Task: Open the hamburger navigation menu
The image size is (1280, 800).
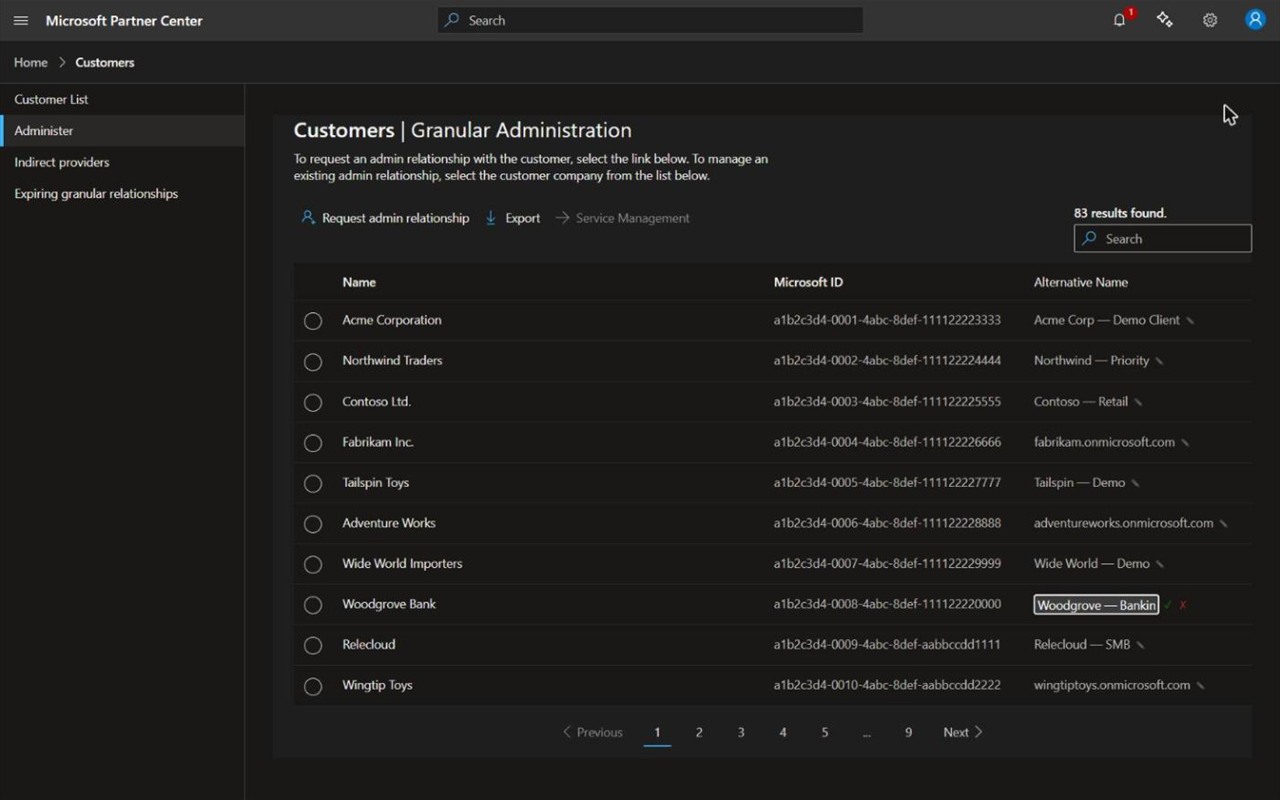Action: [x=21, y=20]
